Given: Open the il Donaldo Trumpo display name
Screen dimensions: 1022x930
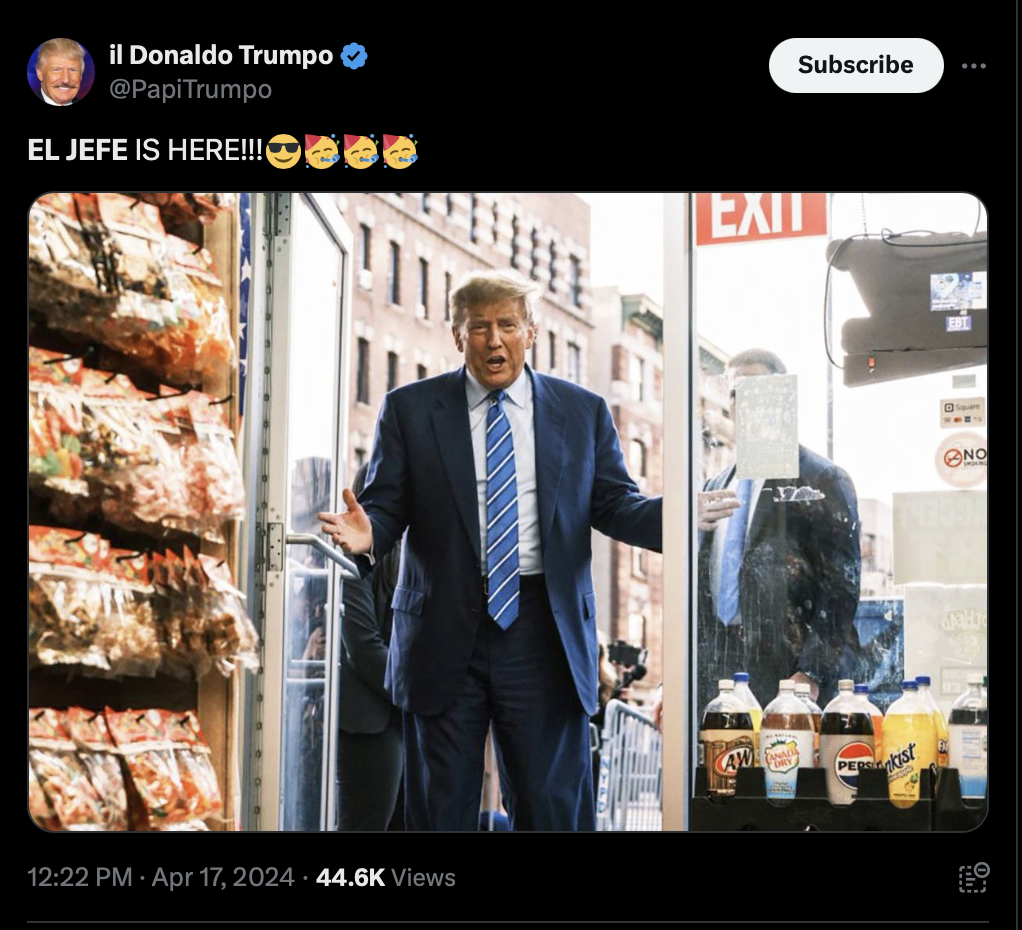Looking at the screenshot, I should click(221, 55).
